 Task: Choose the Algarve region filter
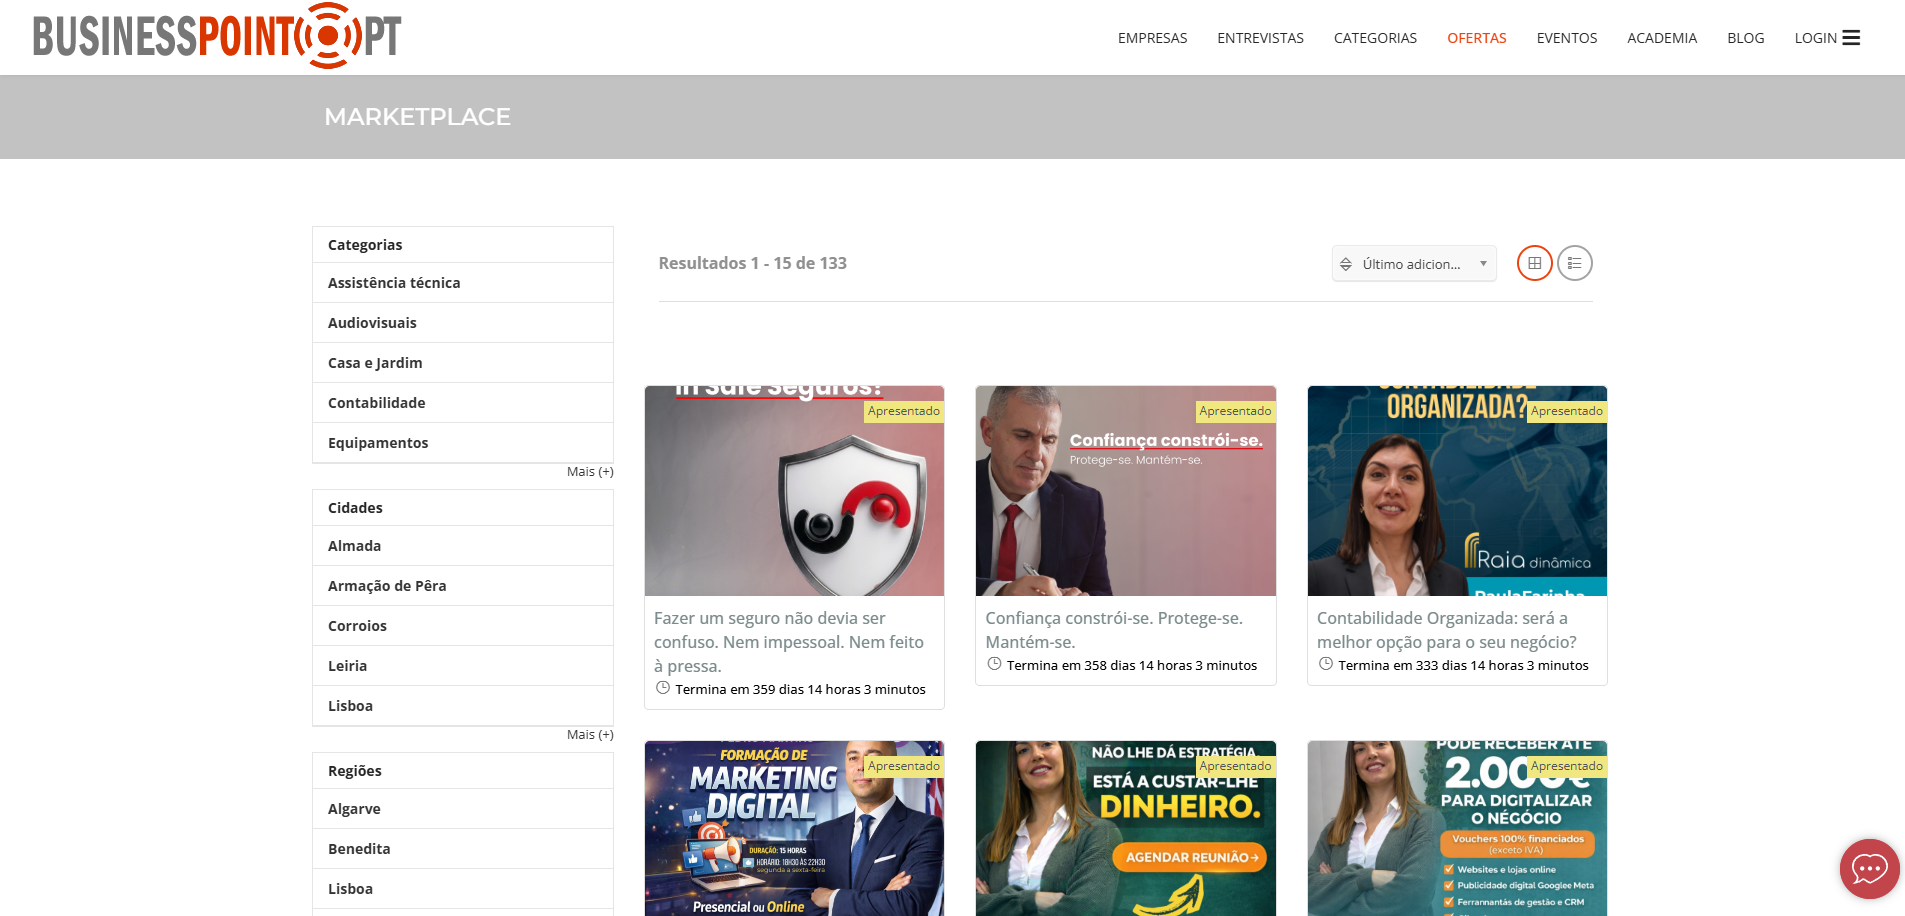coord(355,809)
